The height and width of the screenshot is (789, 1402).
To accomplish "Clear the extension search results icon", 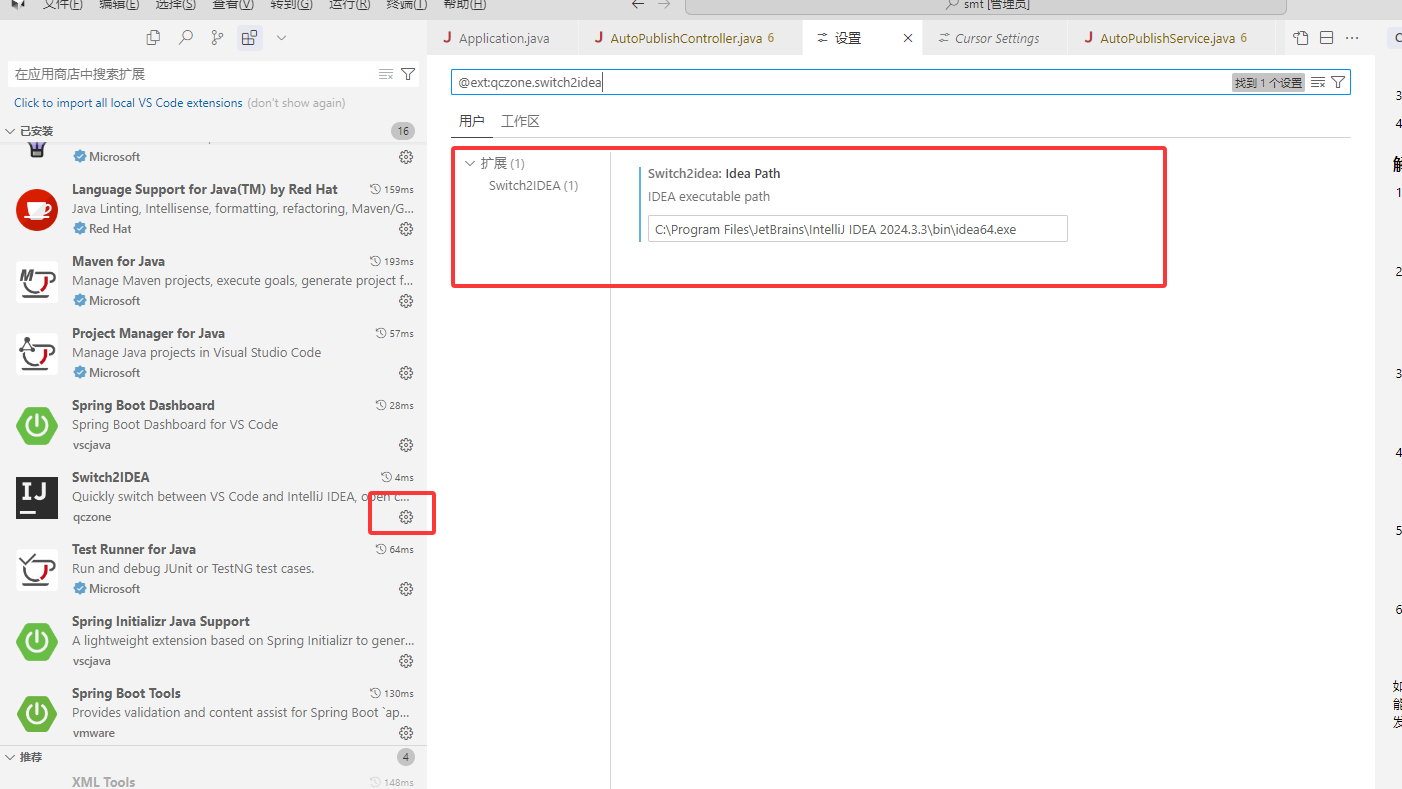I will [x=386, y=74].
